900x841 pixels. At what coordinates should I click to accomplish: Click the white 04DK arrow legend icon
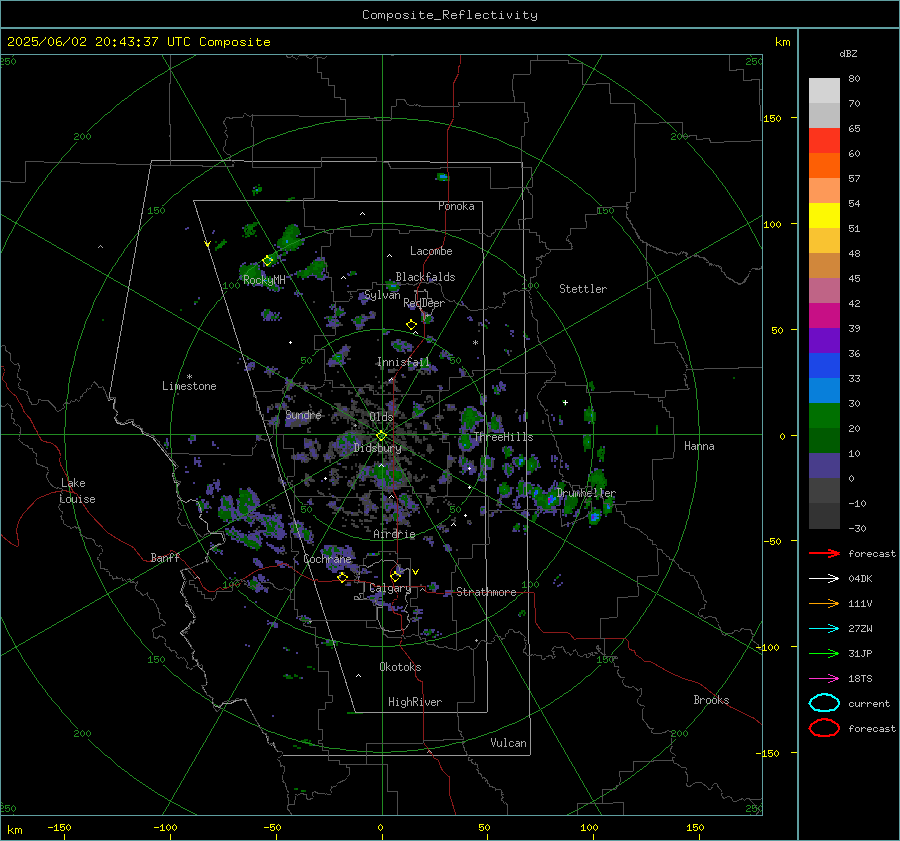(824, 578)
